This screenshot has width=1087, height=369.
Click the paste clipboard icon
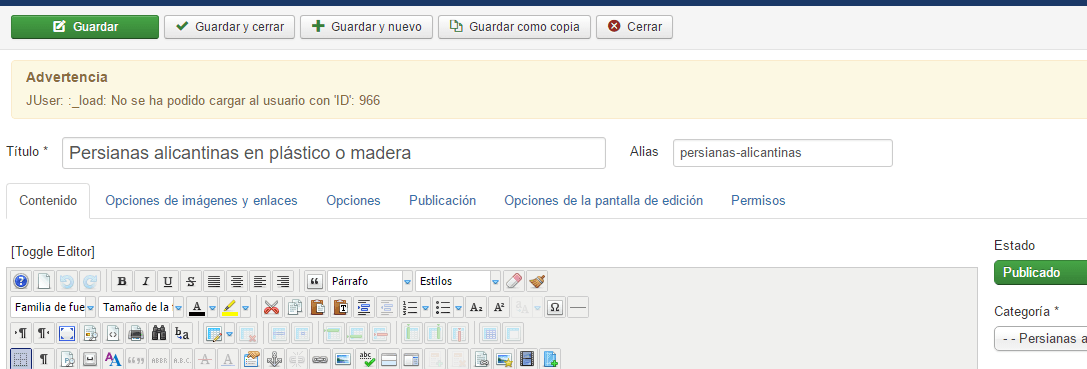318,307
